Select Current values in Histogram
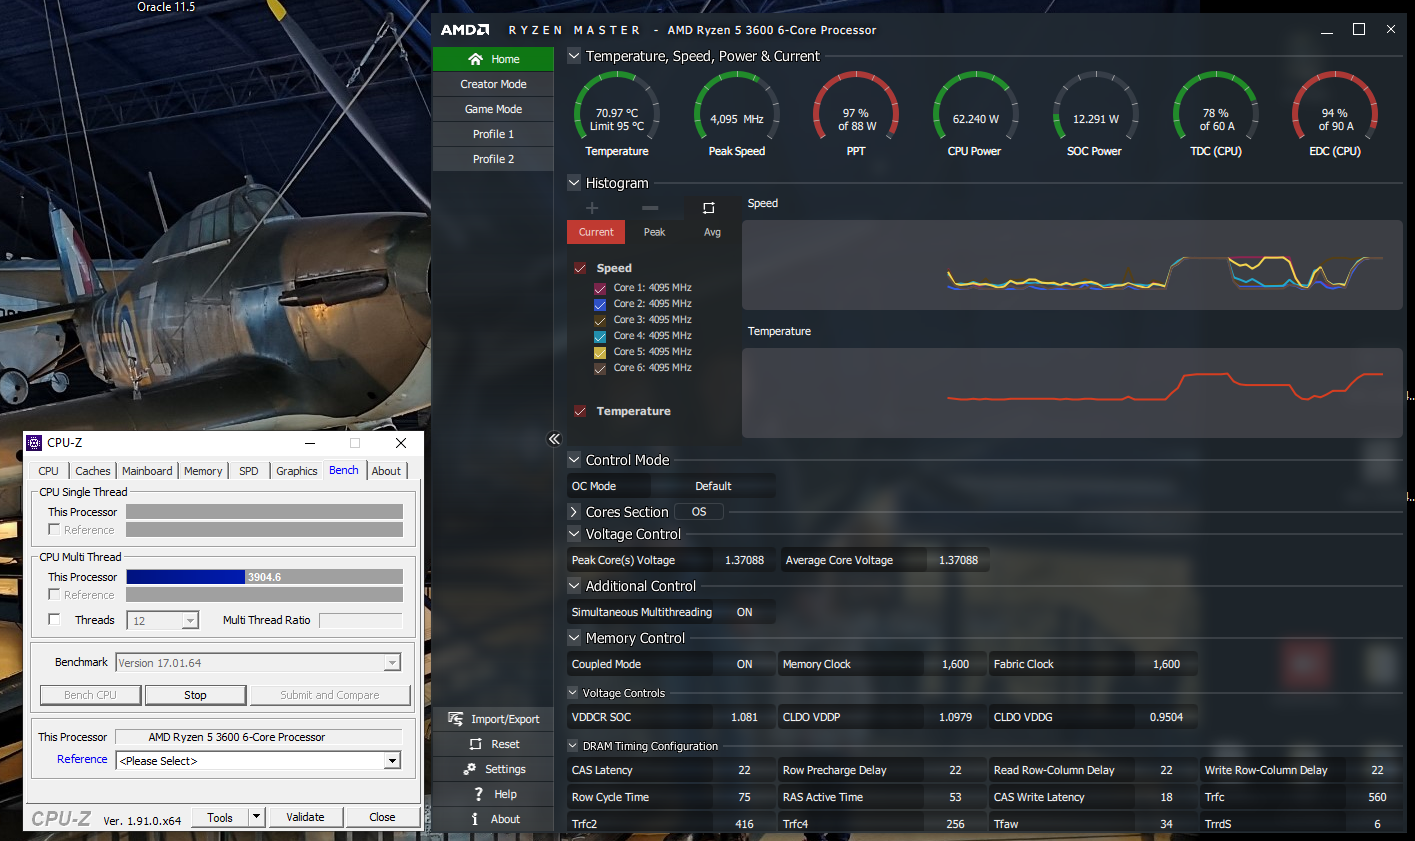The height and width of the screenshot is (841, 1415). click(x=596, y=232)
